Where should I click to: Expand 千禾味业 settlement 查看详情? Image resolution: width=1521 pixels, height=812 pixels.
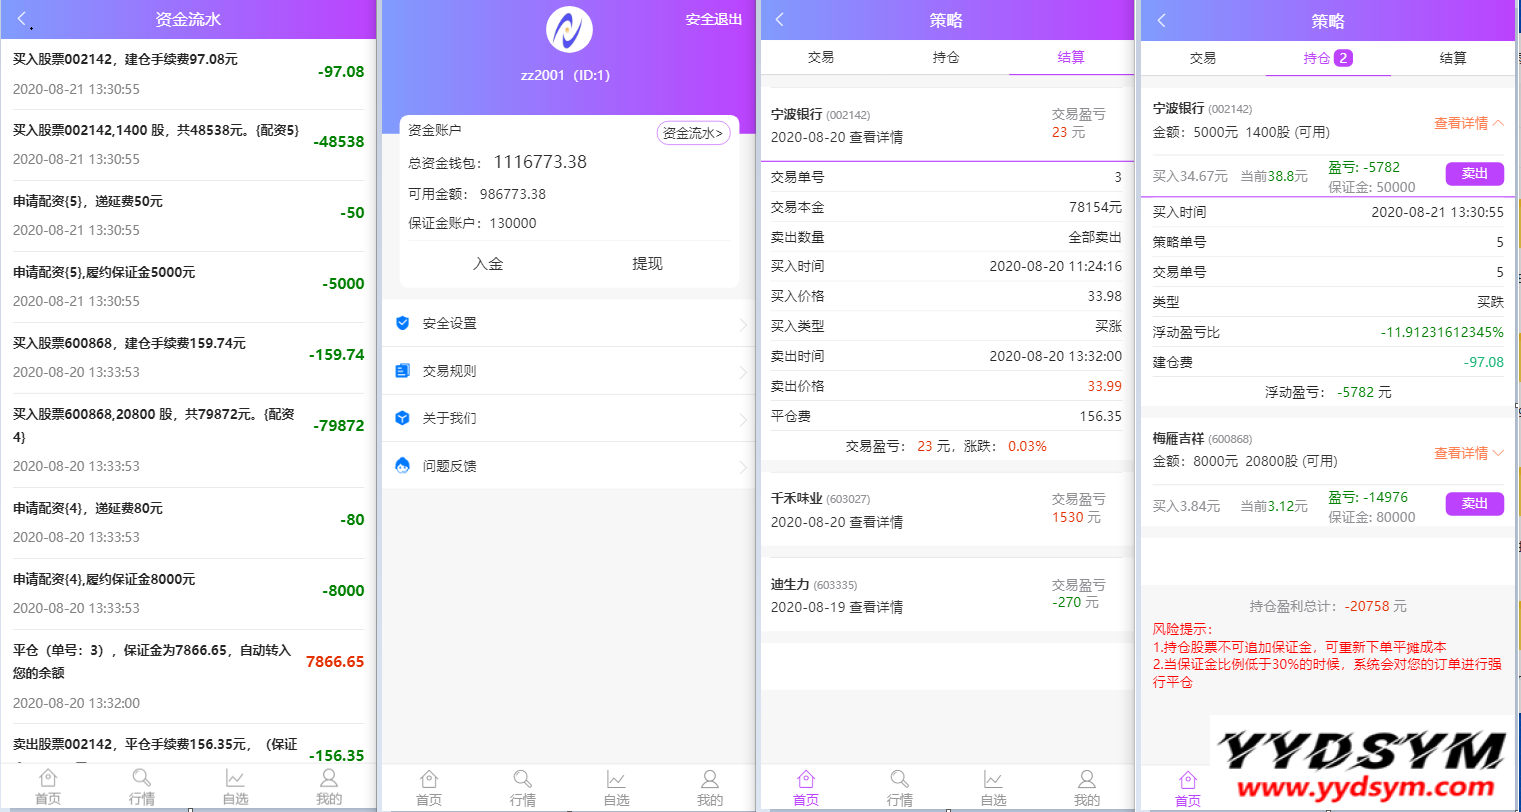875,522
